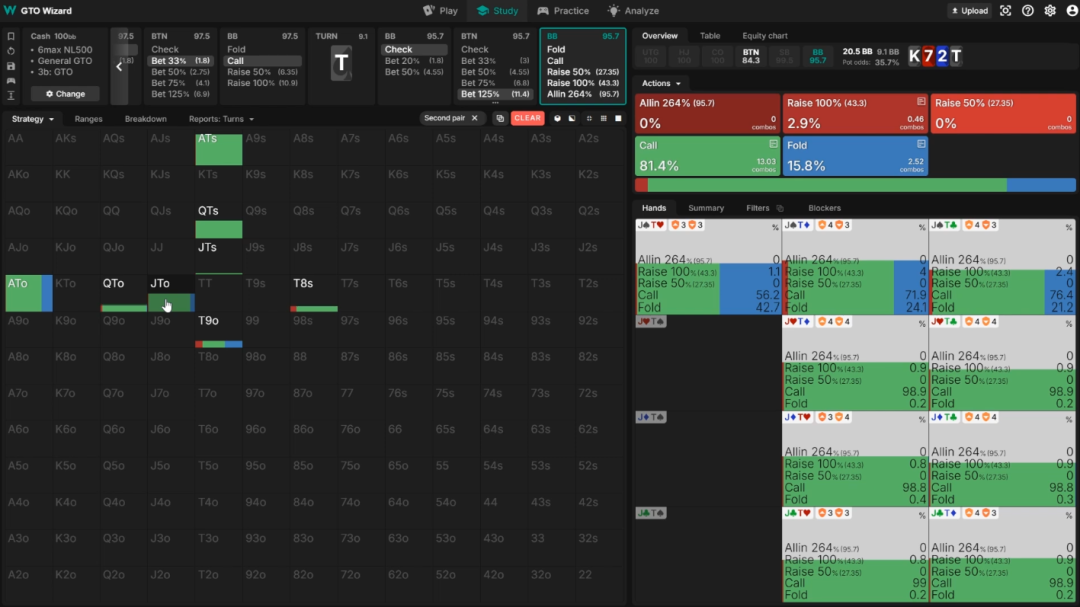This screenshot has height=607, width=1080.
Task: Click the detail icon on Raise 100% card
Action: tap(921, 102)
